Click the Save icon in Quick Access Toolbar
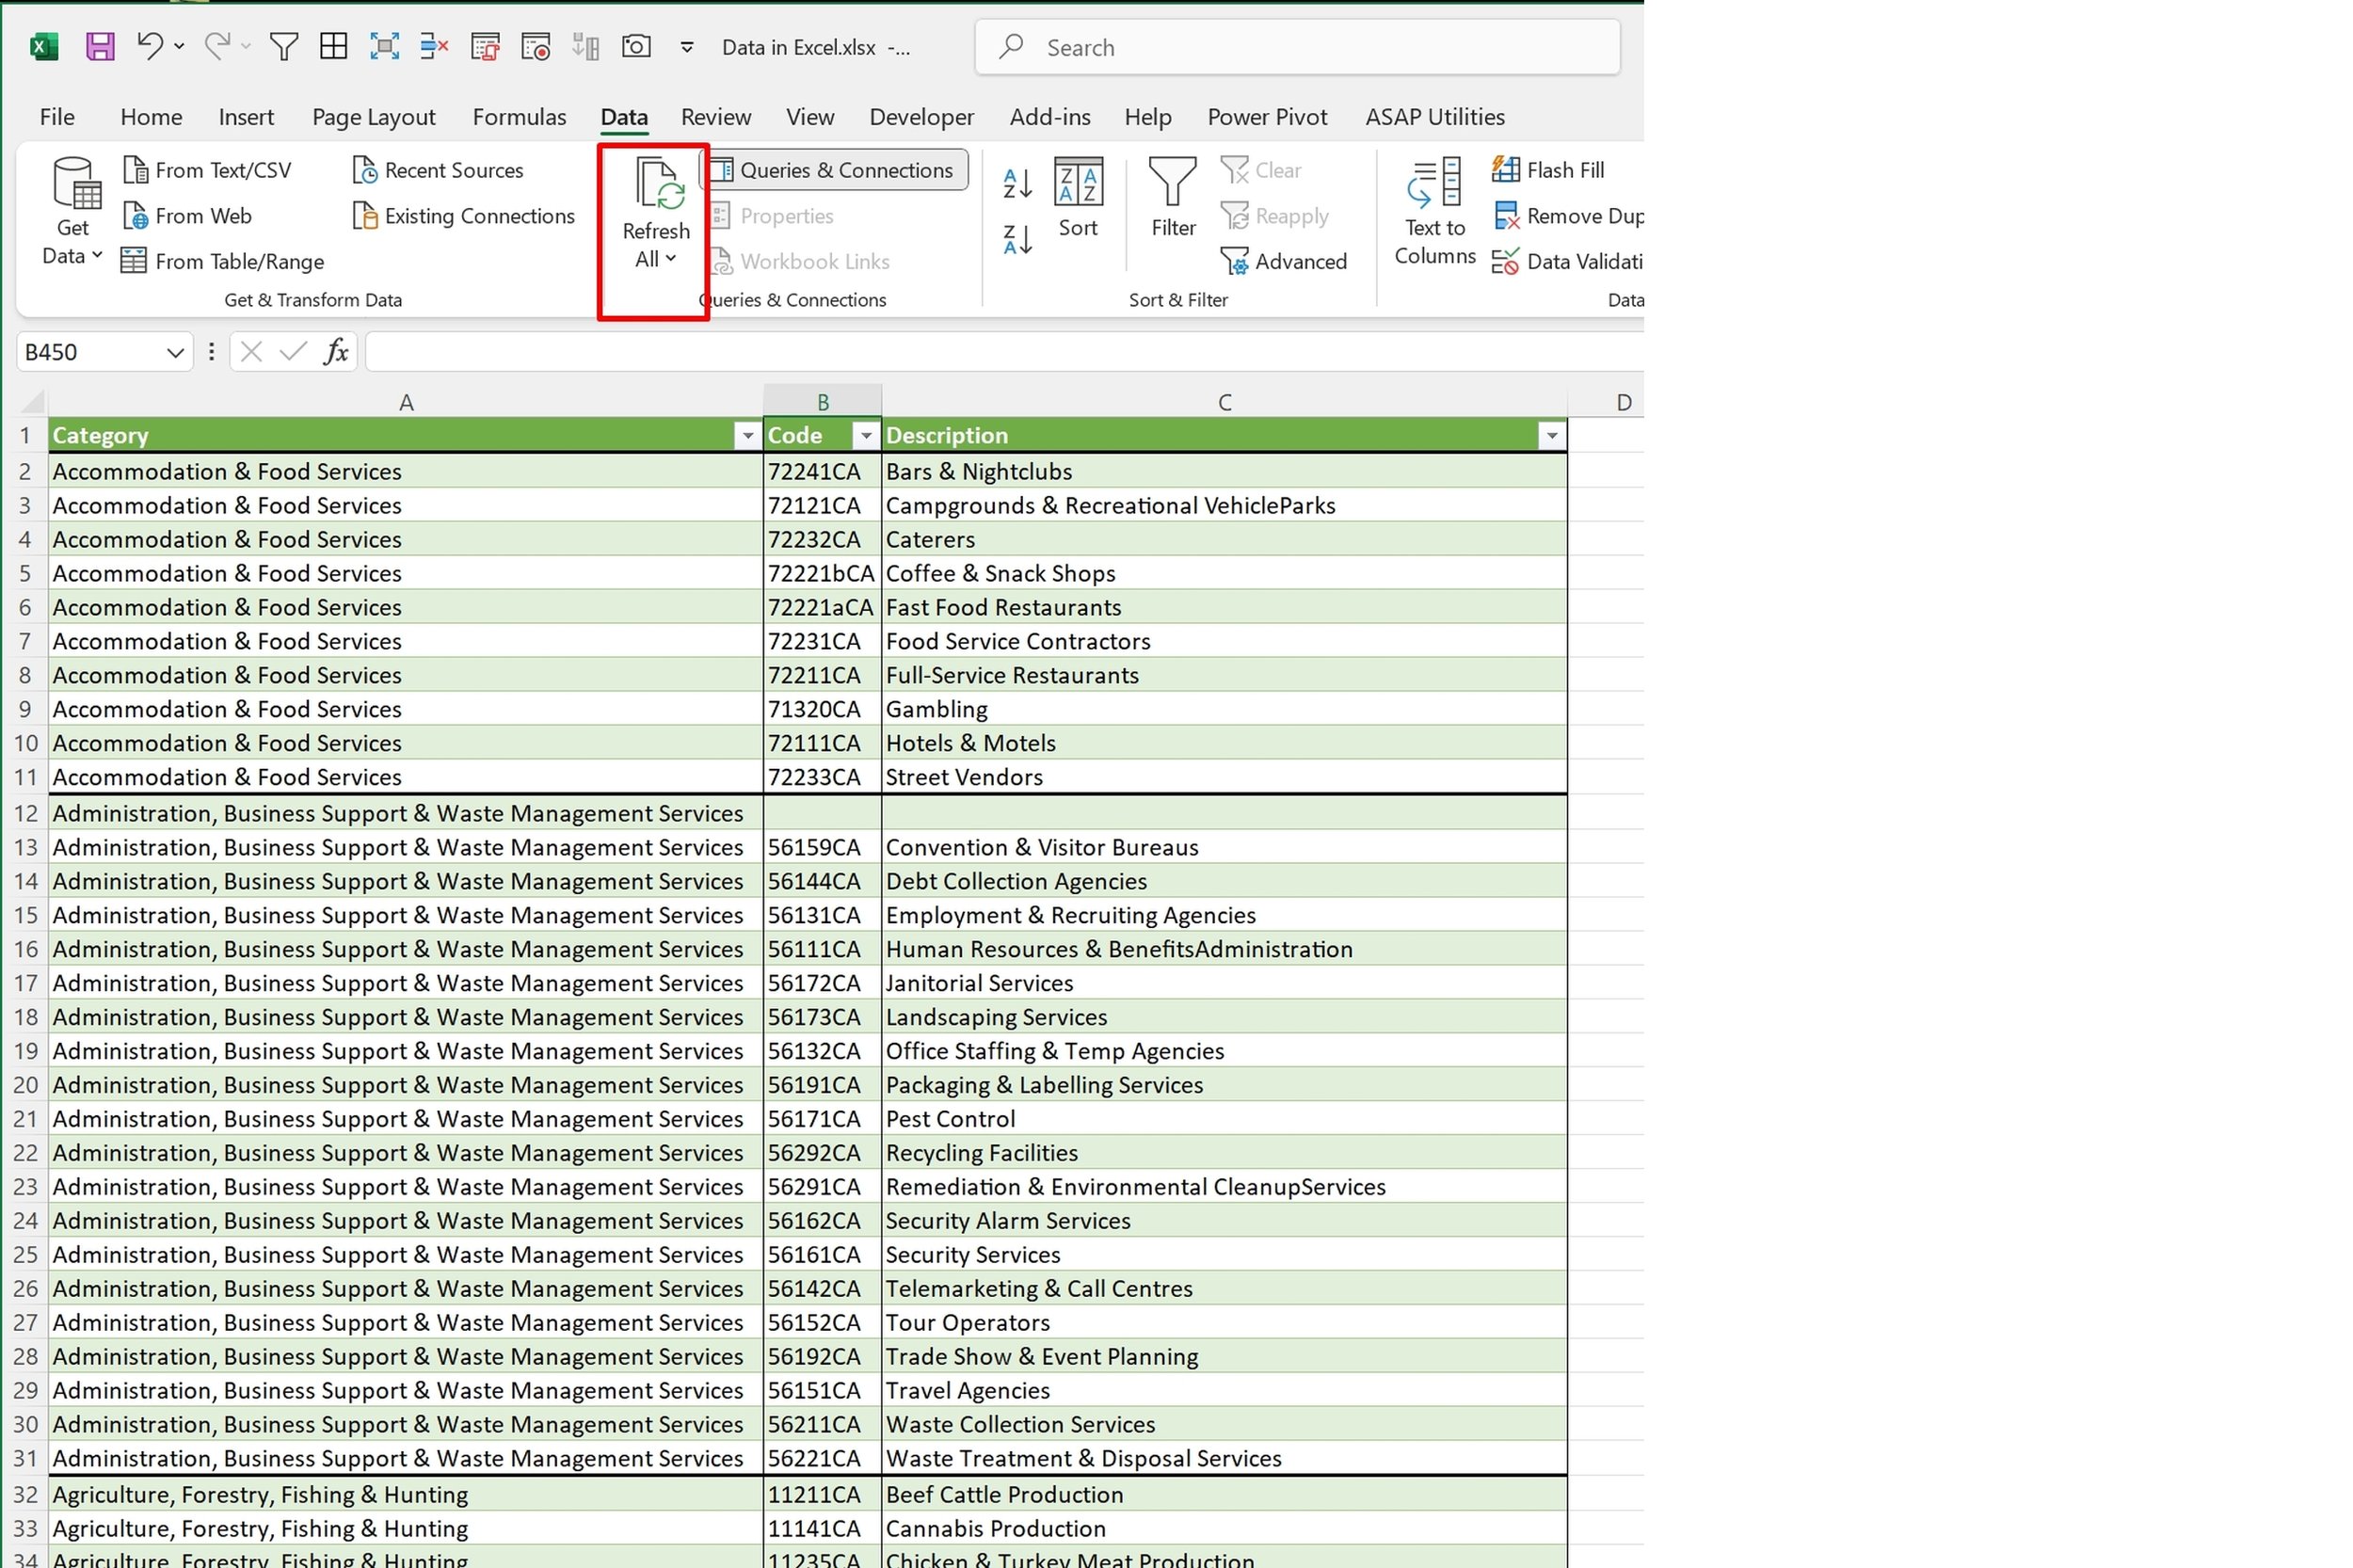 pyautogui.click(x=100, y=46)
